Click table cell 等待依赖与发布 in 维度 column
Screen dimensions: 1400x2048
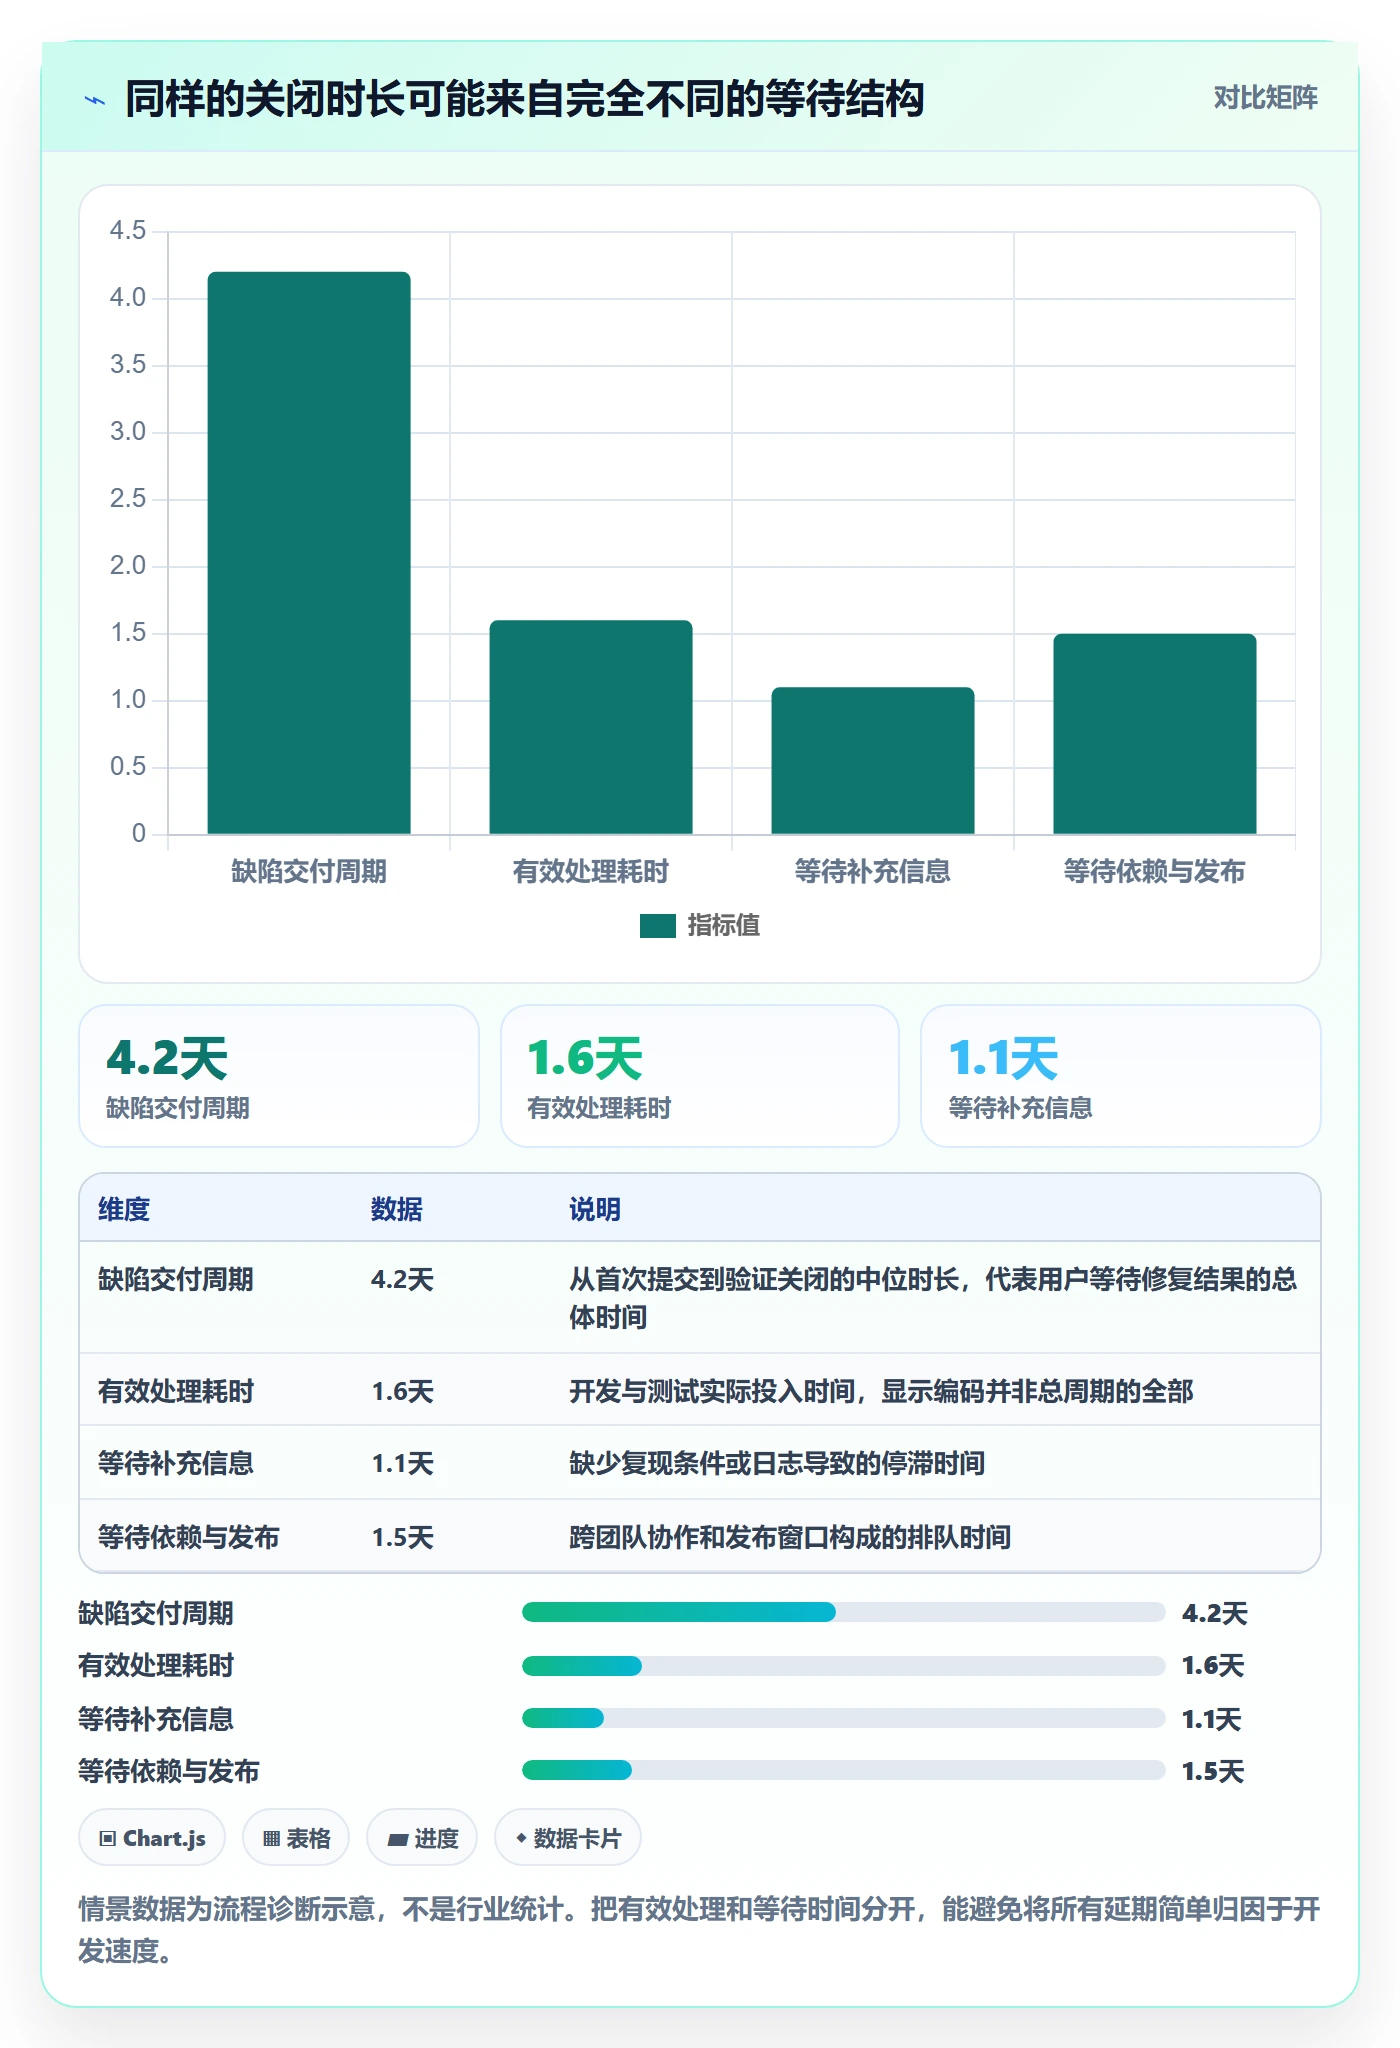coord(189,1537)
